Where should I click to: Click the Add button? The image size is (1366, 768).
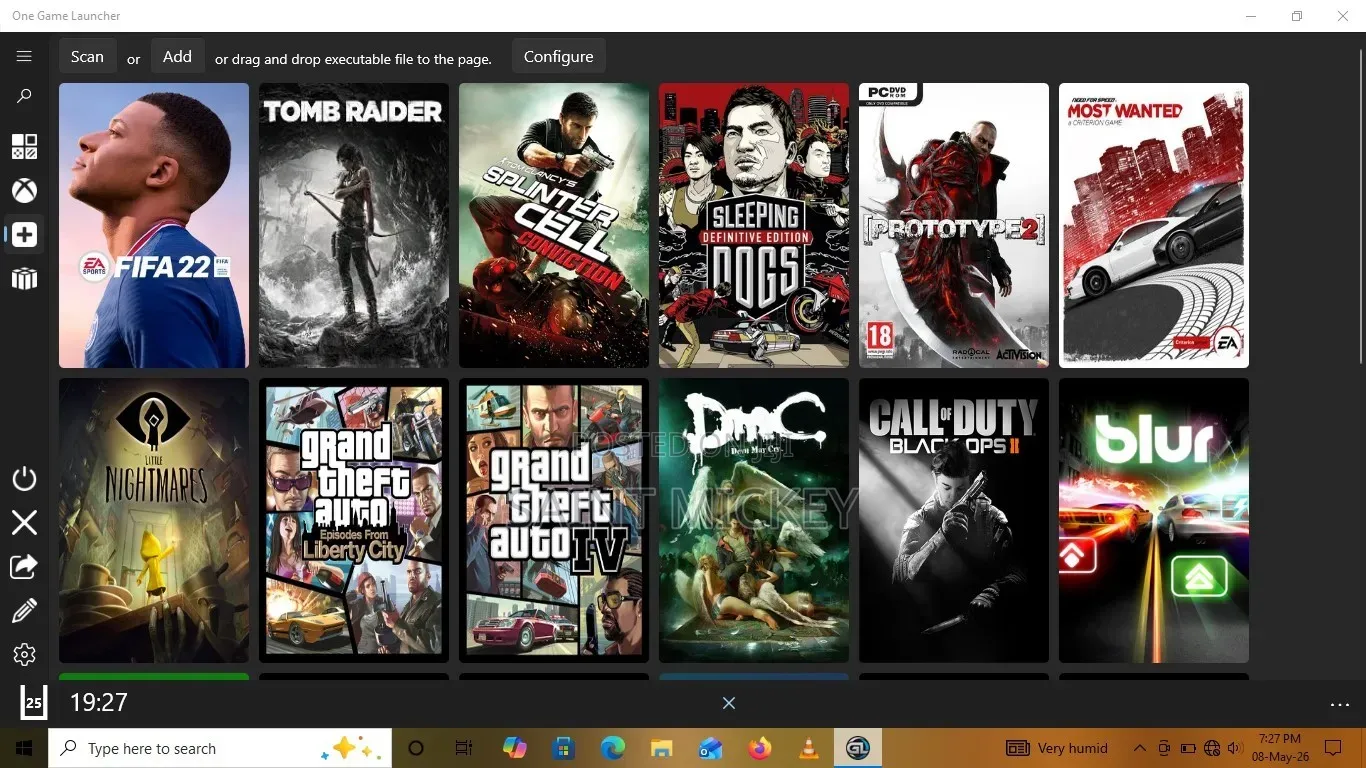coord(177,57)
